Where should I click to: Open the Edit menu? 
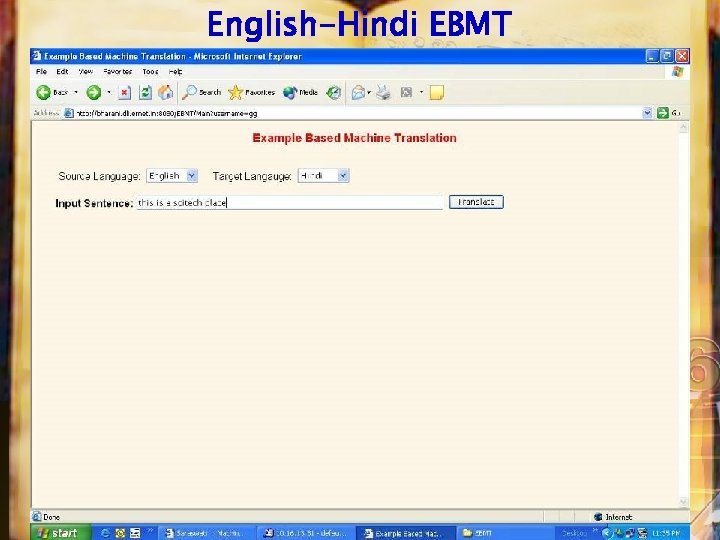(62, 72)
